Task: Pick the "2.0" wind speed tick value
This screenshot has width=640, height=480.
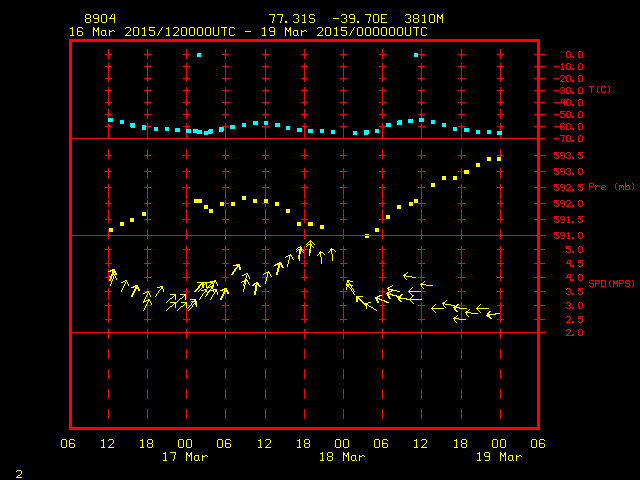Action: [574, 333]
